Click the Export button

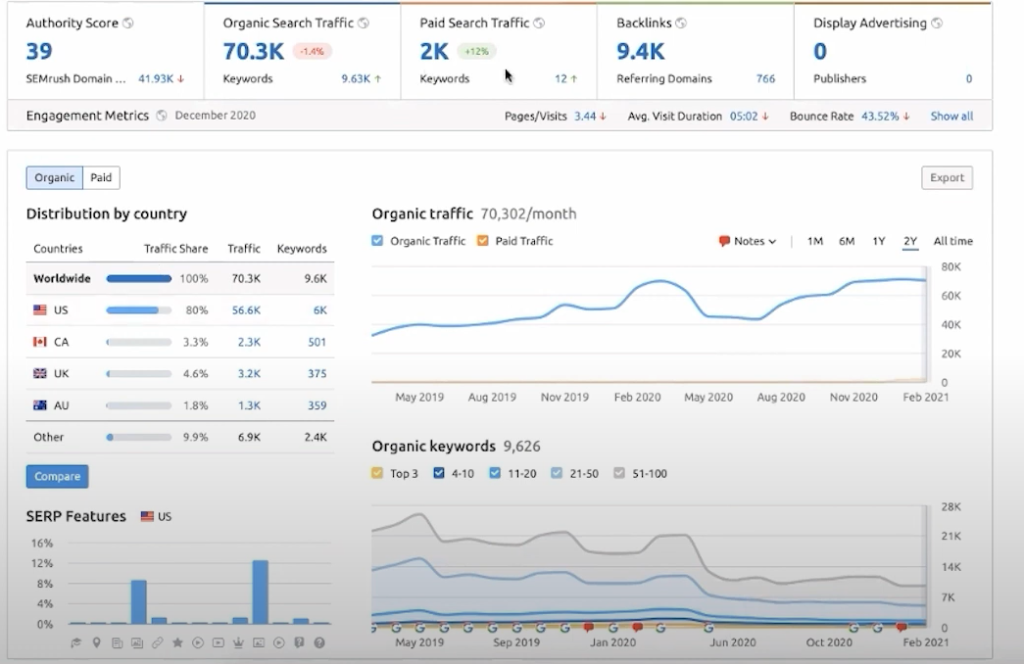pyautogui.click(x=946, y=178)
